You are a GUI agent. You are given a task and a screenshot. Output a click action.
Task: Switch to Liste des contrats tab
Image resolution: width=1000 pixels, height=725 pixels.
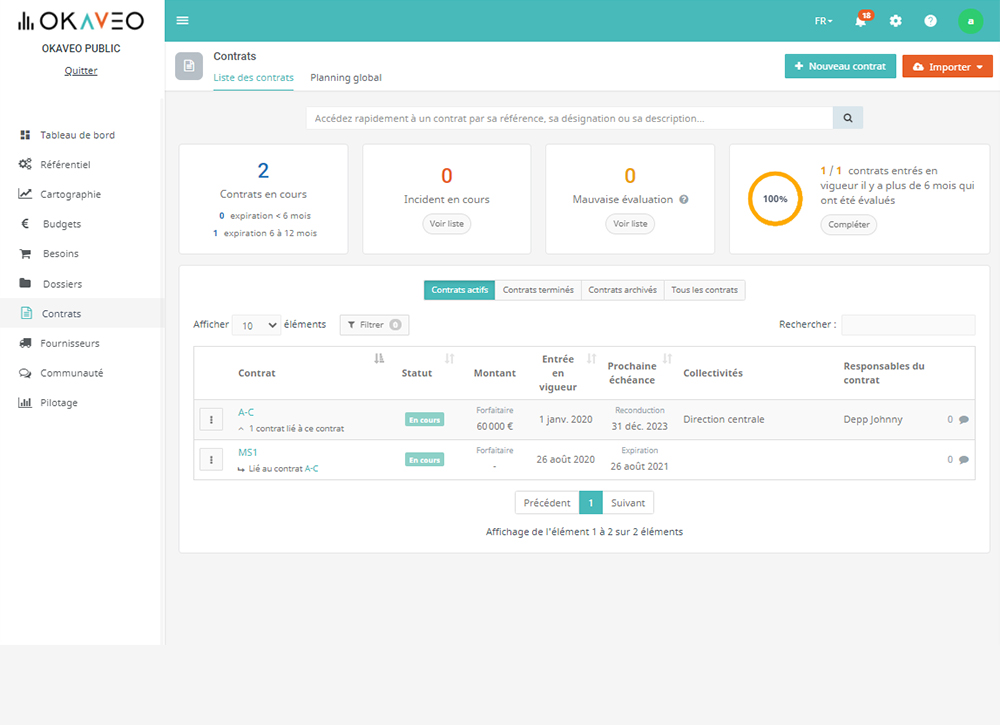253,78
